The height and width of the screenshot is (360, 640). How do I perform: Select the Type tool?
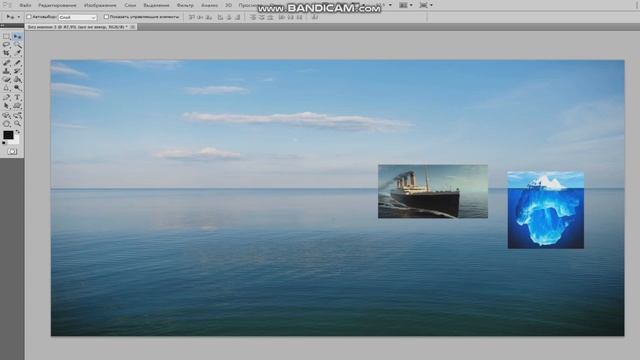[17, 98]
